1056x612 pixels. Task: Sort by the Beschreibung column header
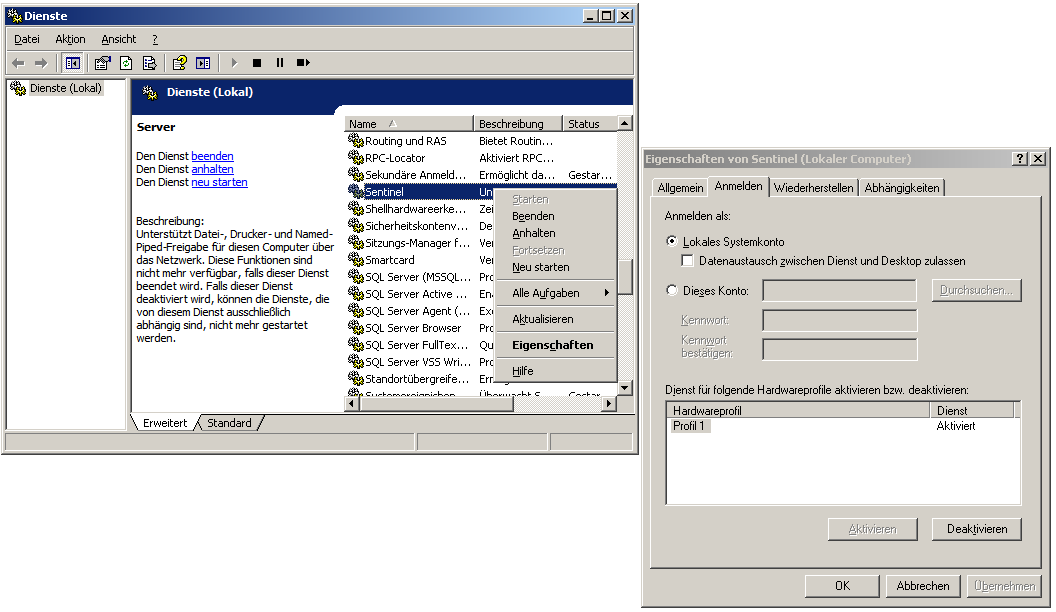pos(518,124)
